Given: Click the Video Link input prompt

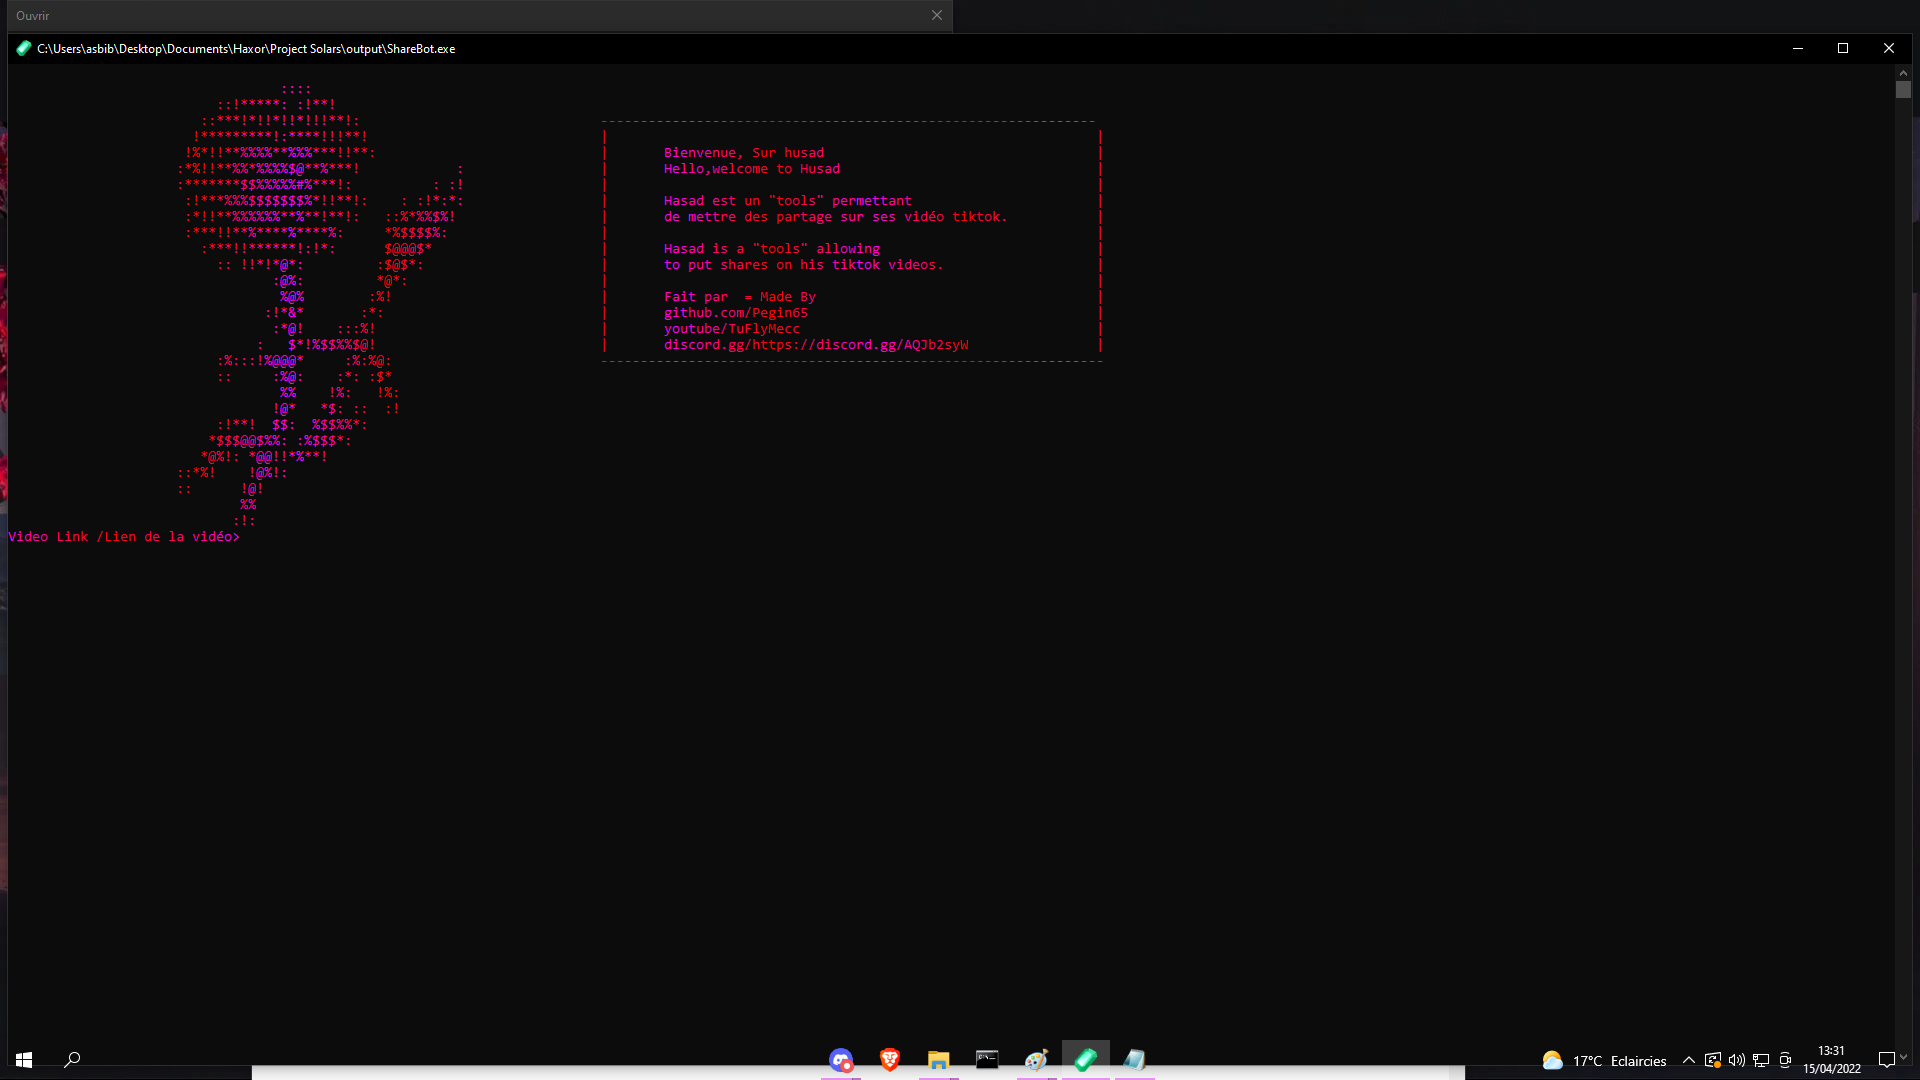Looking at the screenshot, I should click(124, 536).
